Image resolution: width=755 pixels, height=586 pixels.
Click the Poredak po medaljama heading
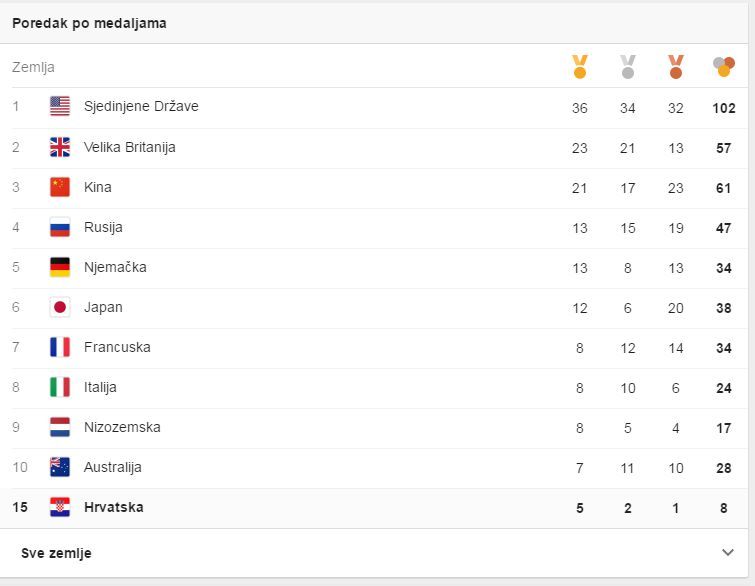click(89, 23)
